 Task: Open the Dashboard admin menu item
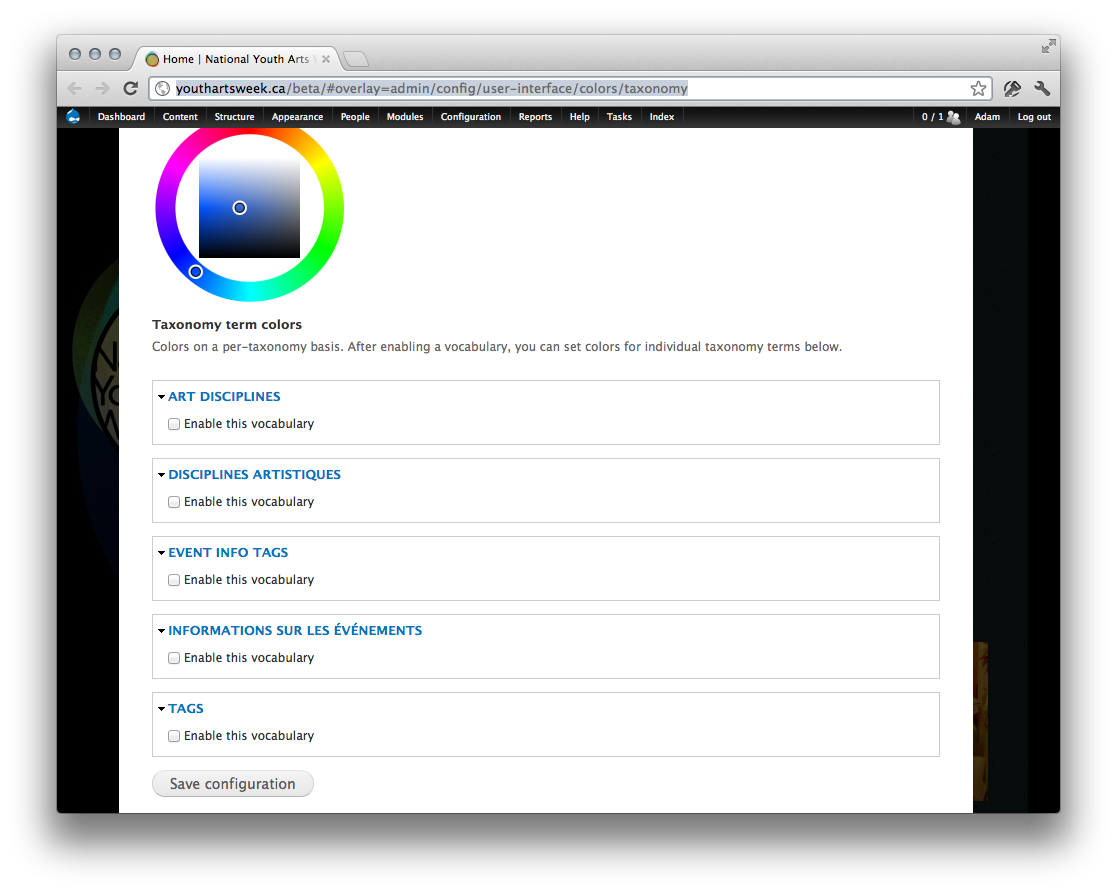121,117
